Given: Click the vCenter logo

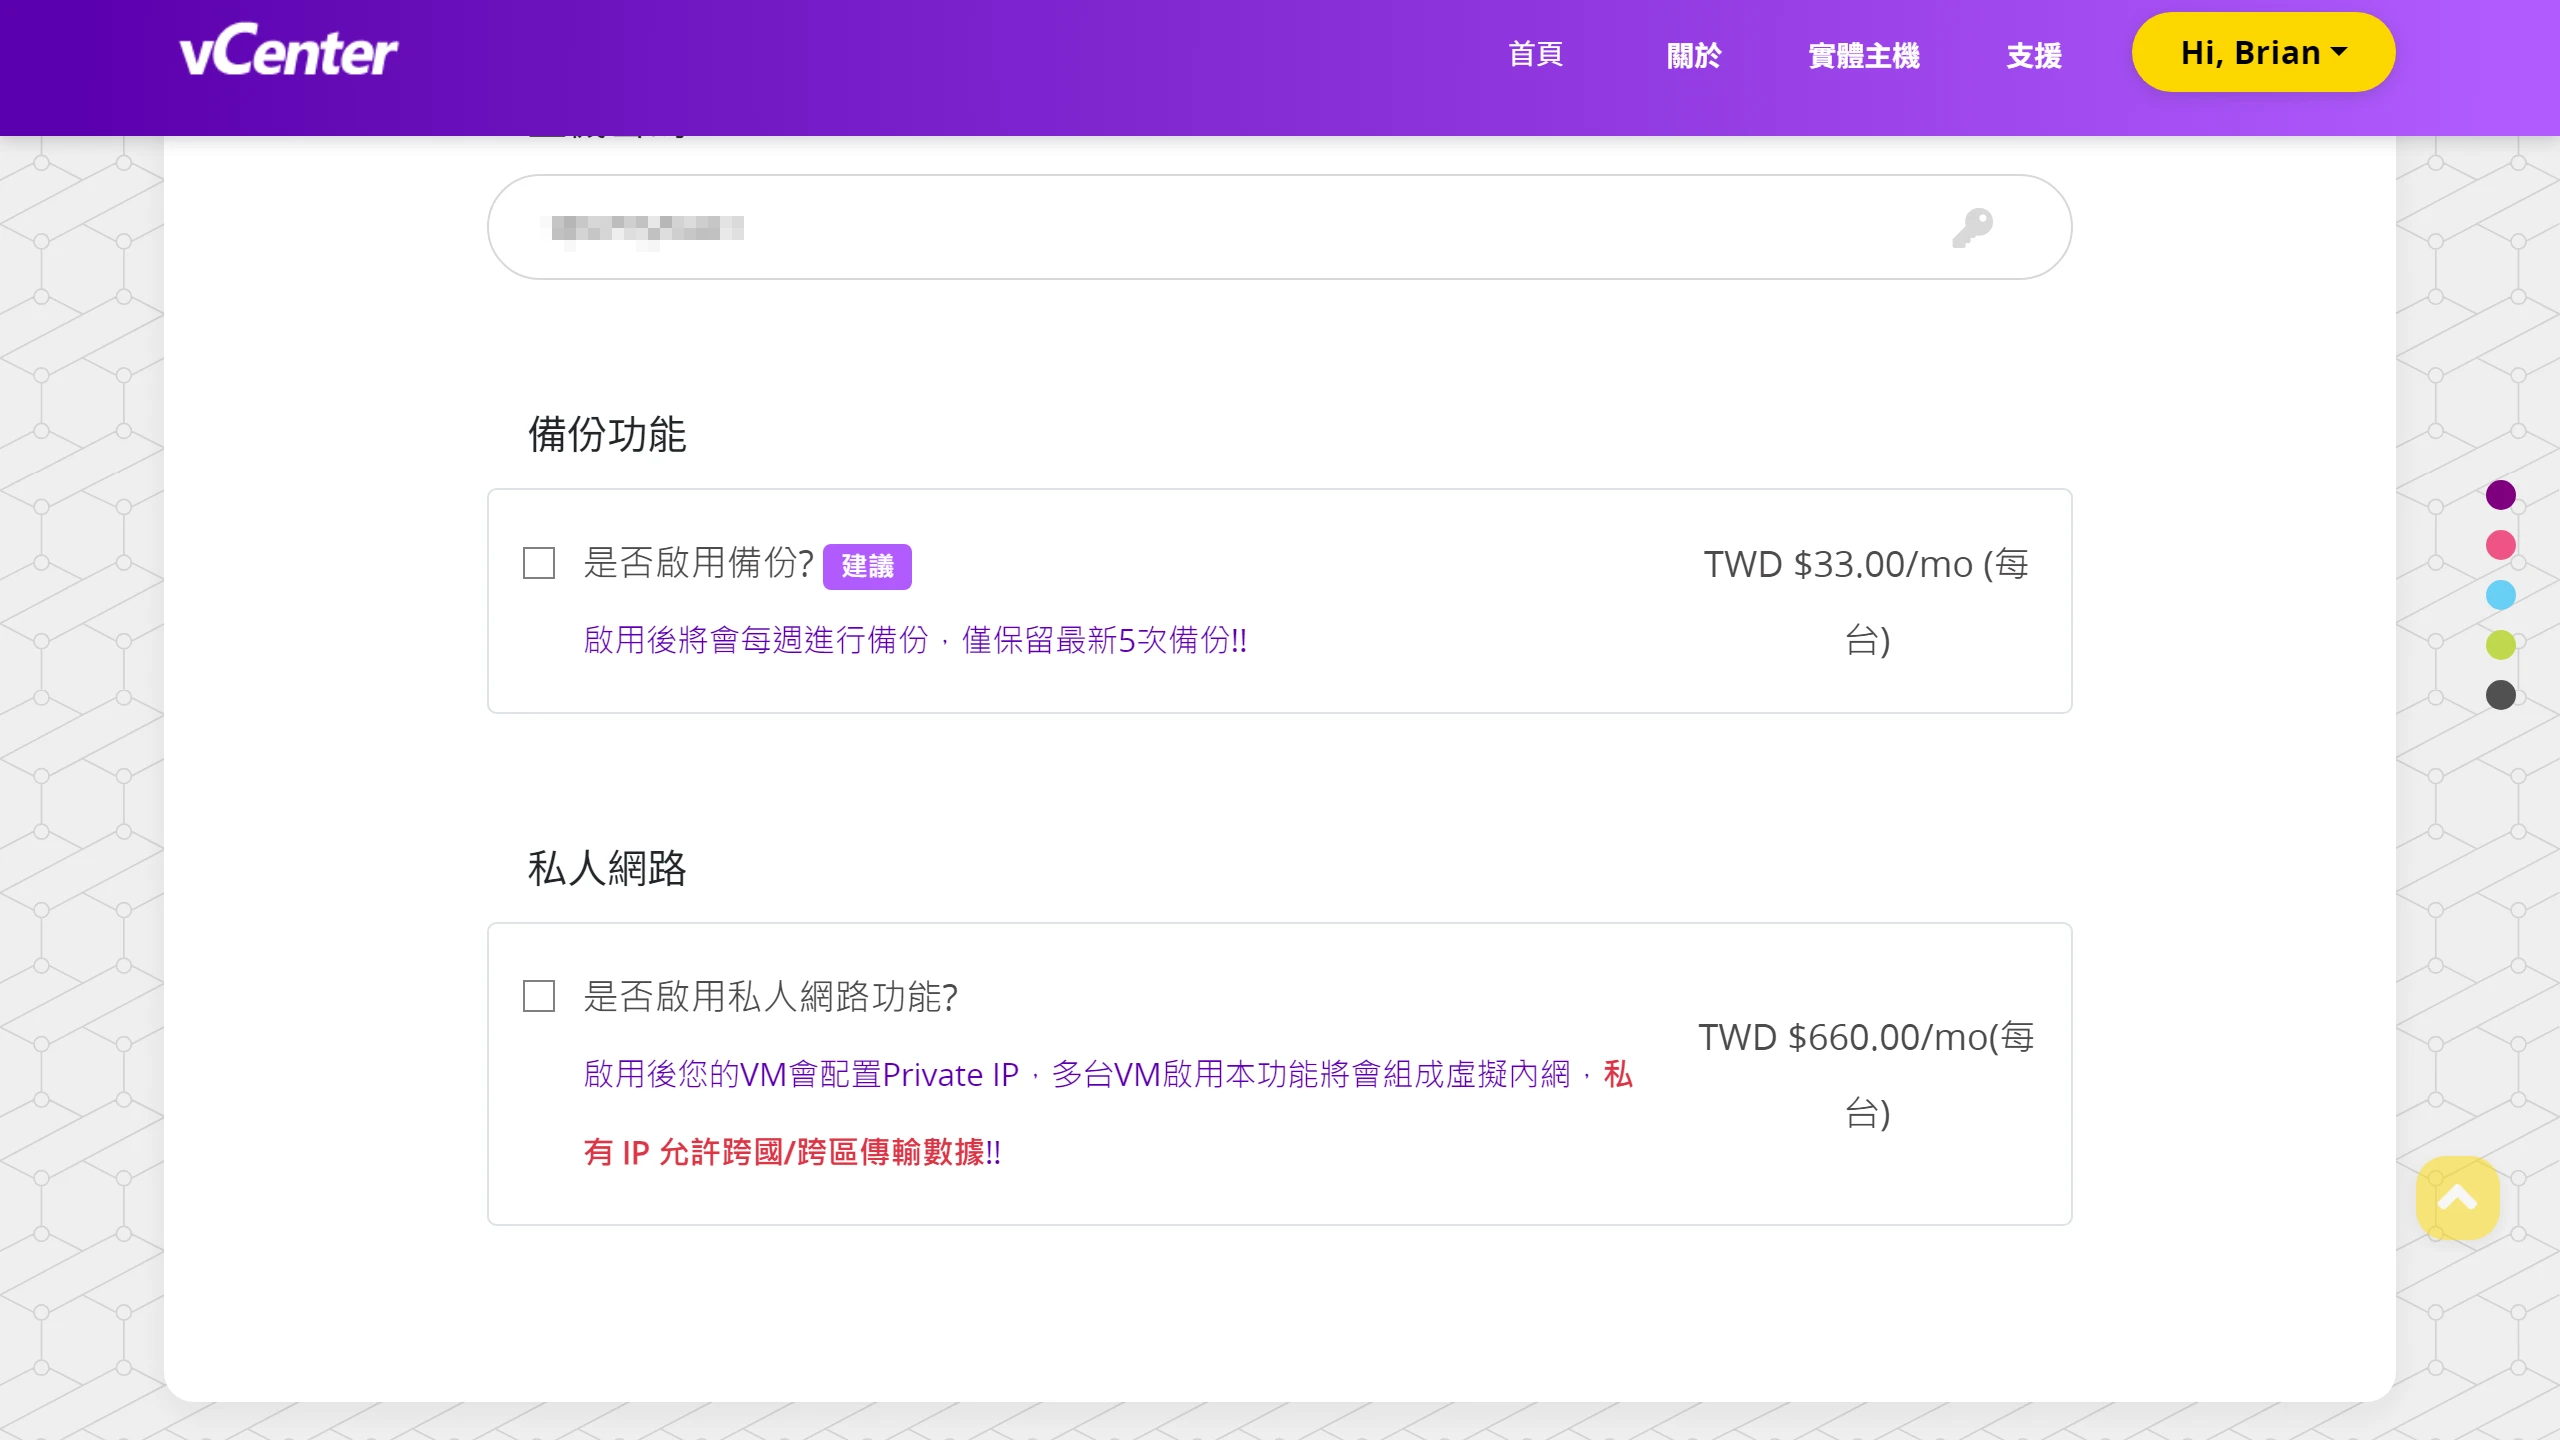Looking at the screenshot, I should click(288, 52).
